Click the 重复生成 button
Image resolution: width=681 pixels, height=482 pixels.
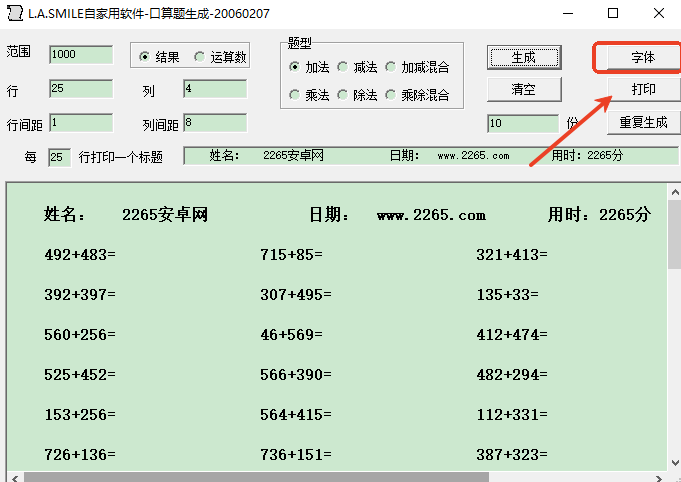click(643, 123)
